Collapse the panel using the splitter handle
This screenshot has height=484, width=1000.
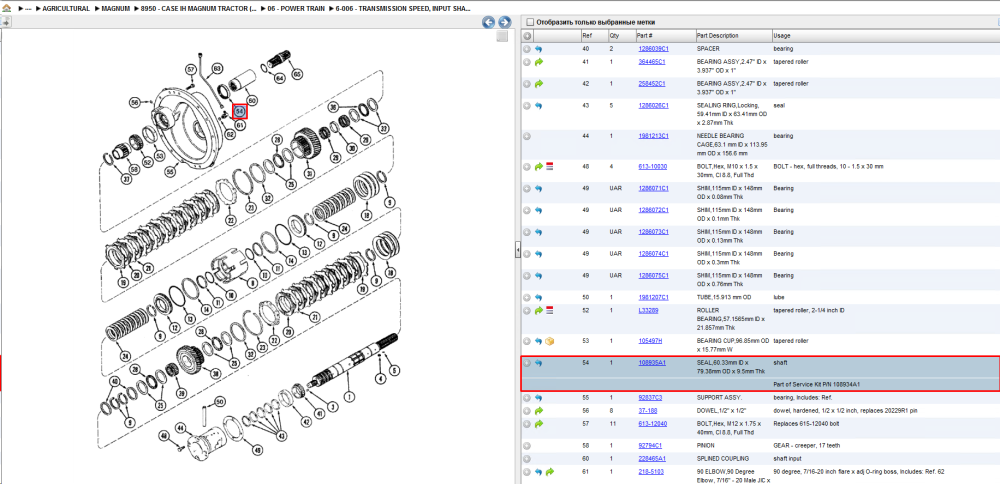point(518,251)
